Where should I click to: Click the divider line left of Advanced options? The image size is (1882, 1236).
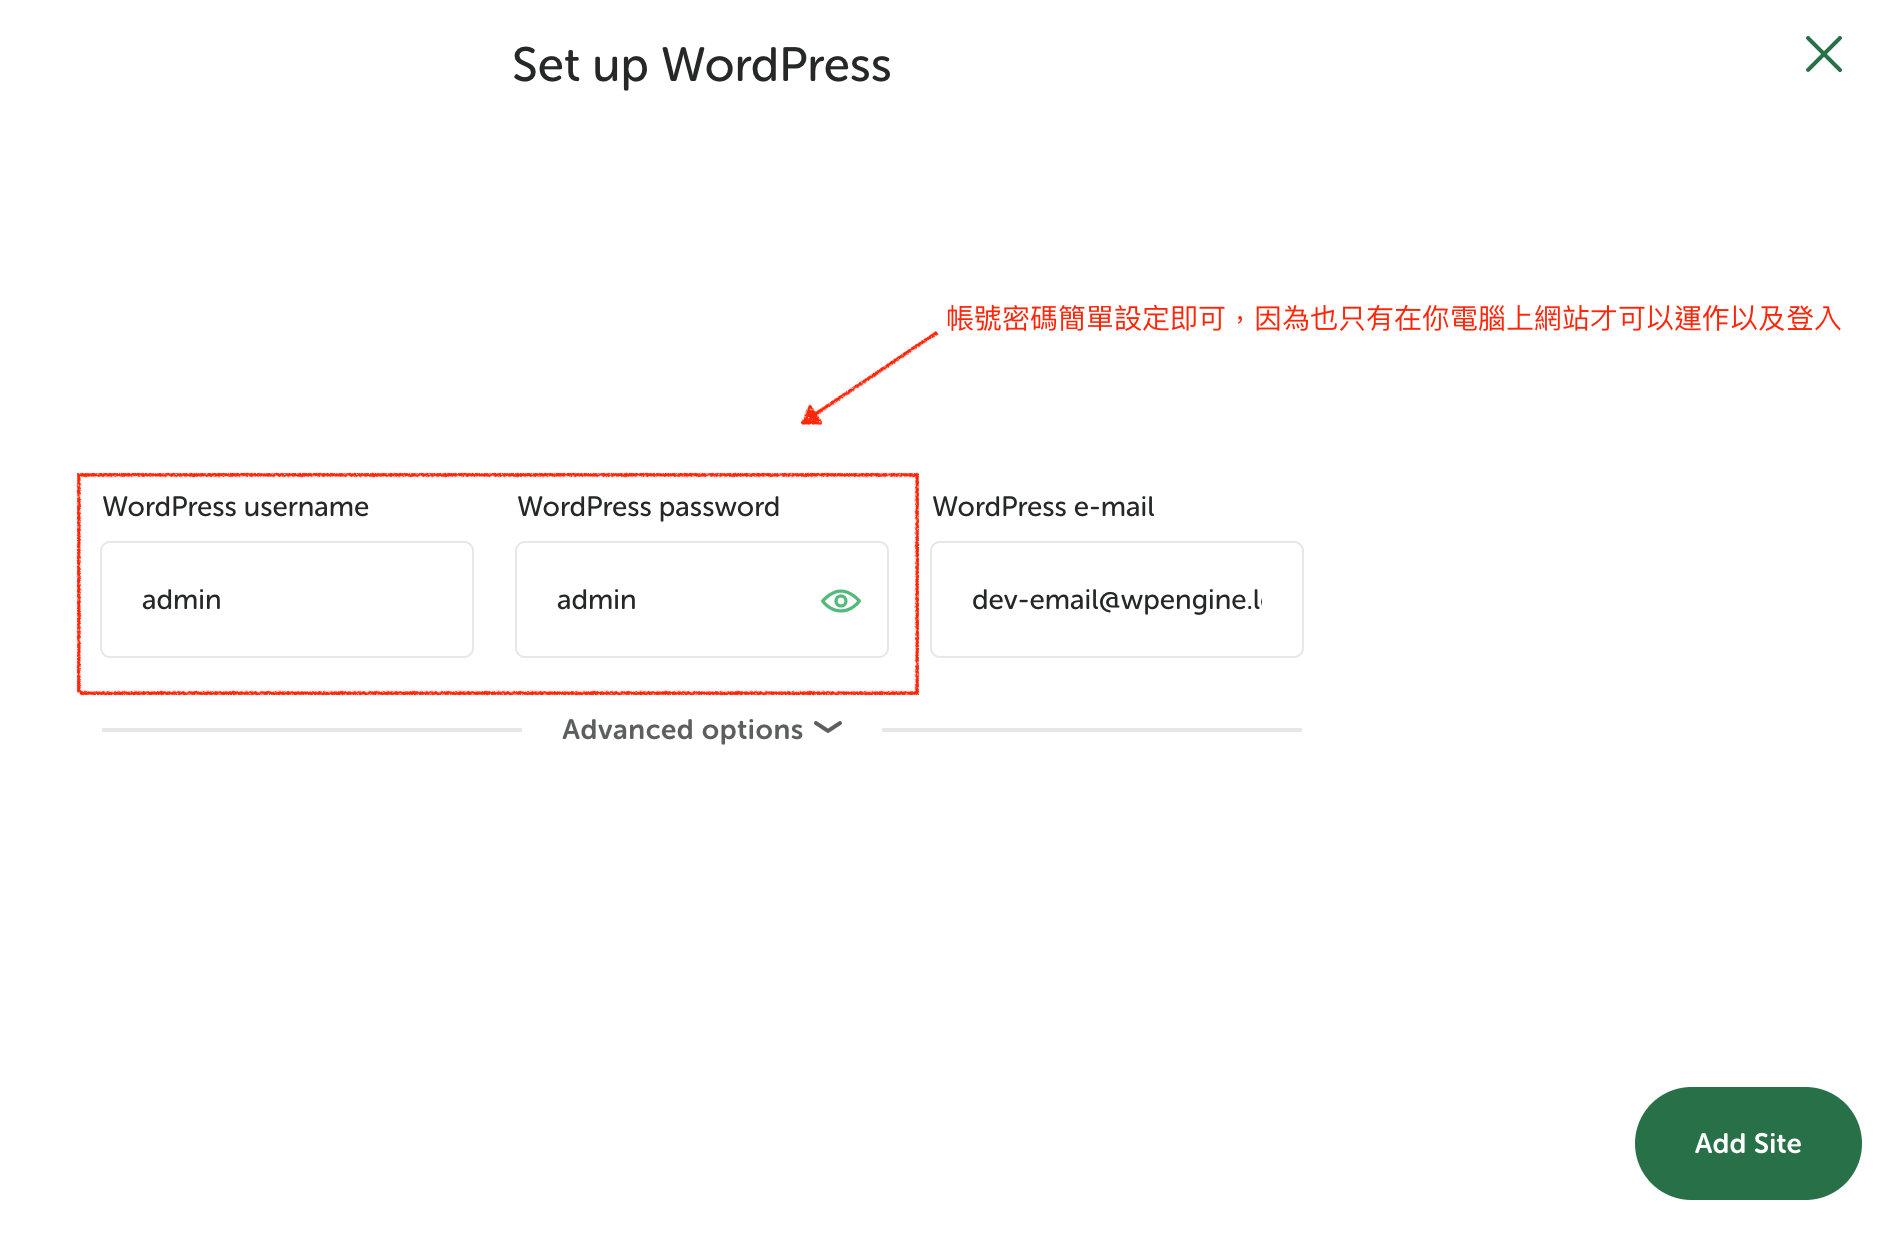(312, 730)
